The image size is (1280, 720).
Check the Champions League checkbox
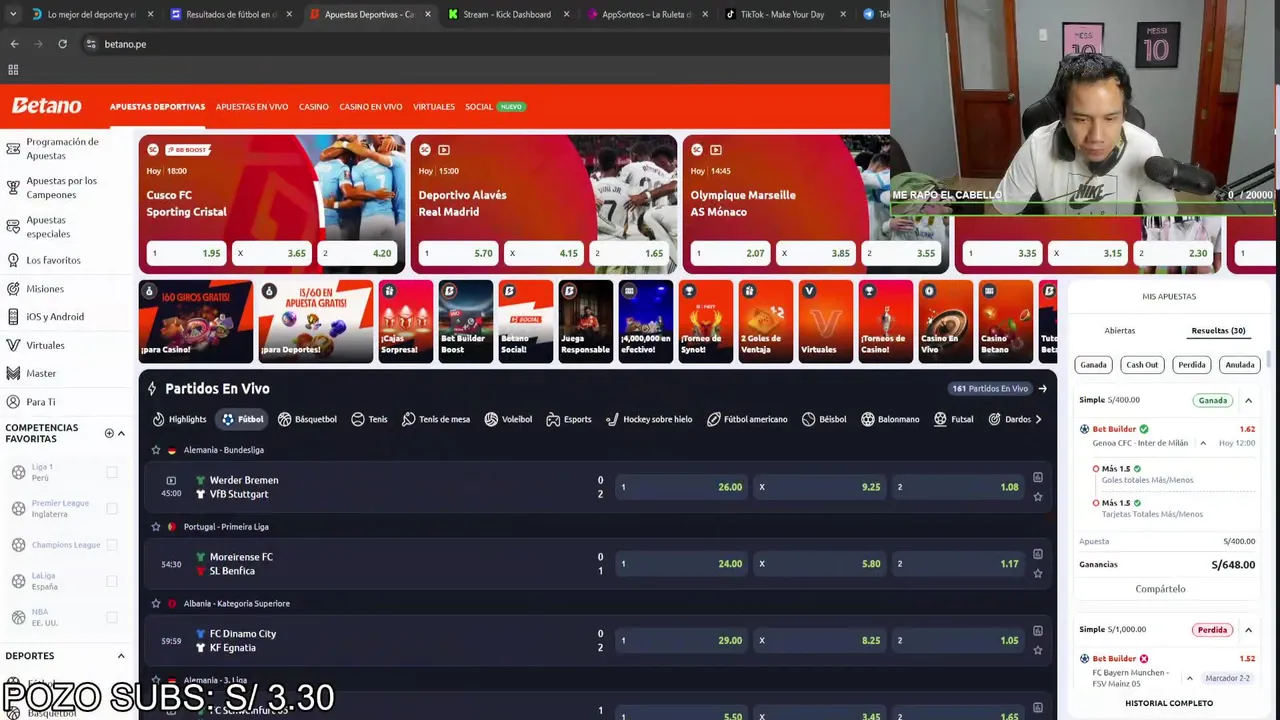(112, 545)
